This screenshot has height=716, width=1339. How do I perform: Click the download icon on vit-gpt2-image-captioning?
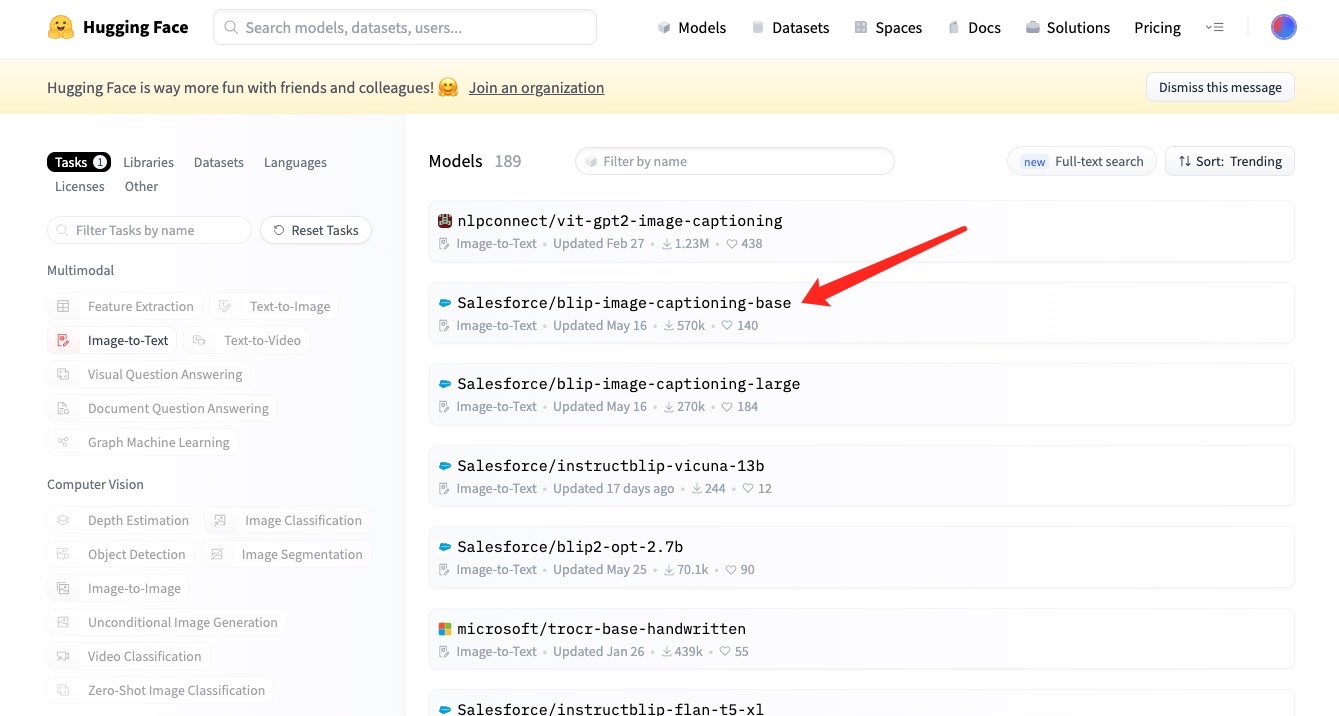(x=668, y=244)
